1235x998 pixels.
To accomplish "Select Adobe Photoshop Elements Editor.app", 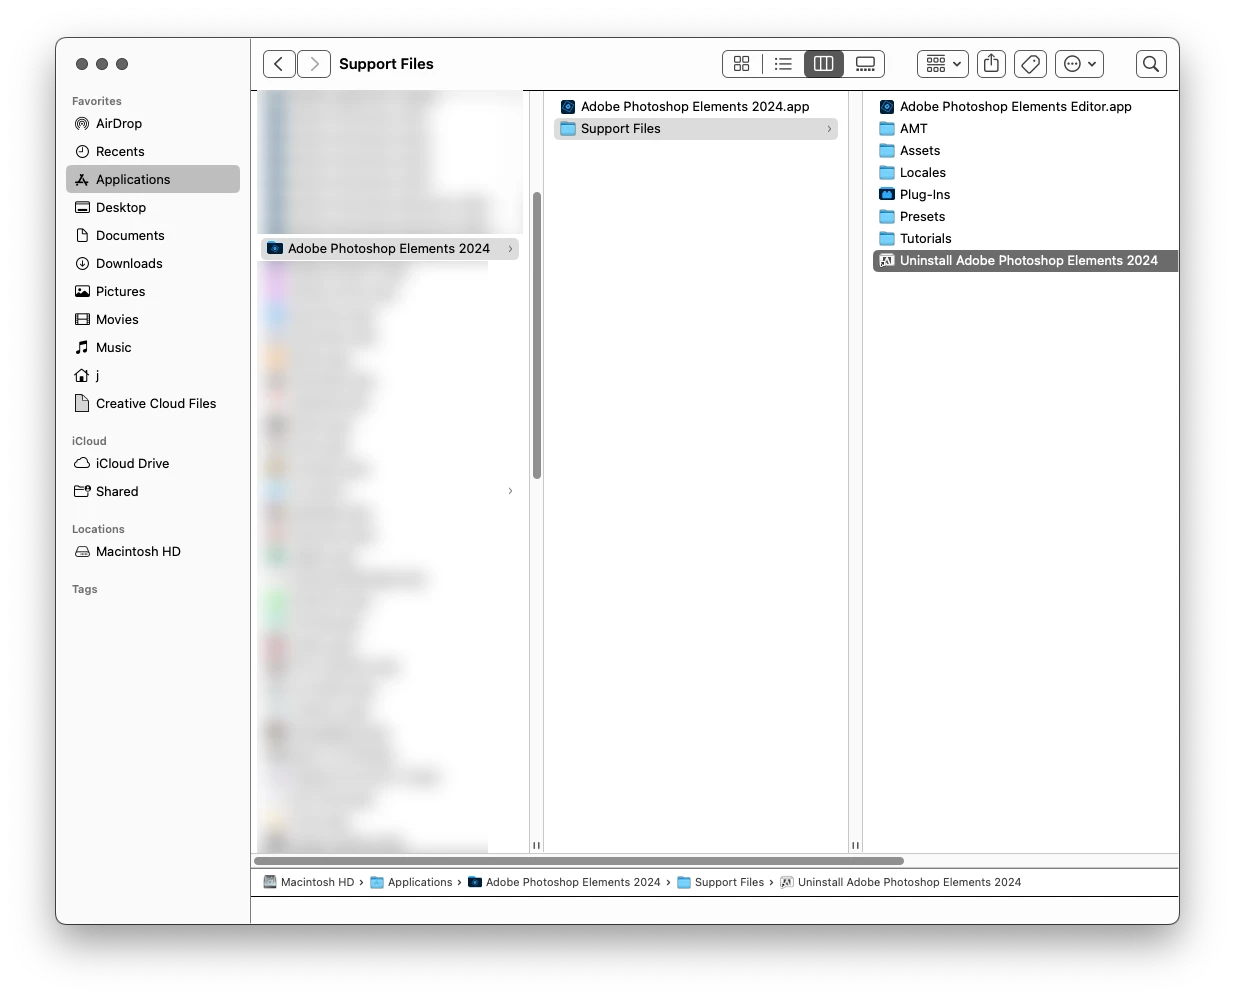I will 1025,107.
